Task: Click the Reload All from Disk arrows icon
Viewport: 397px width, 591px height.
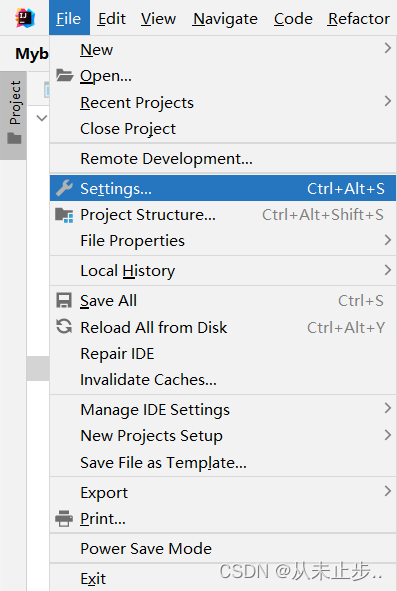Action: tap(64, 326)
